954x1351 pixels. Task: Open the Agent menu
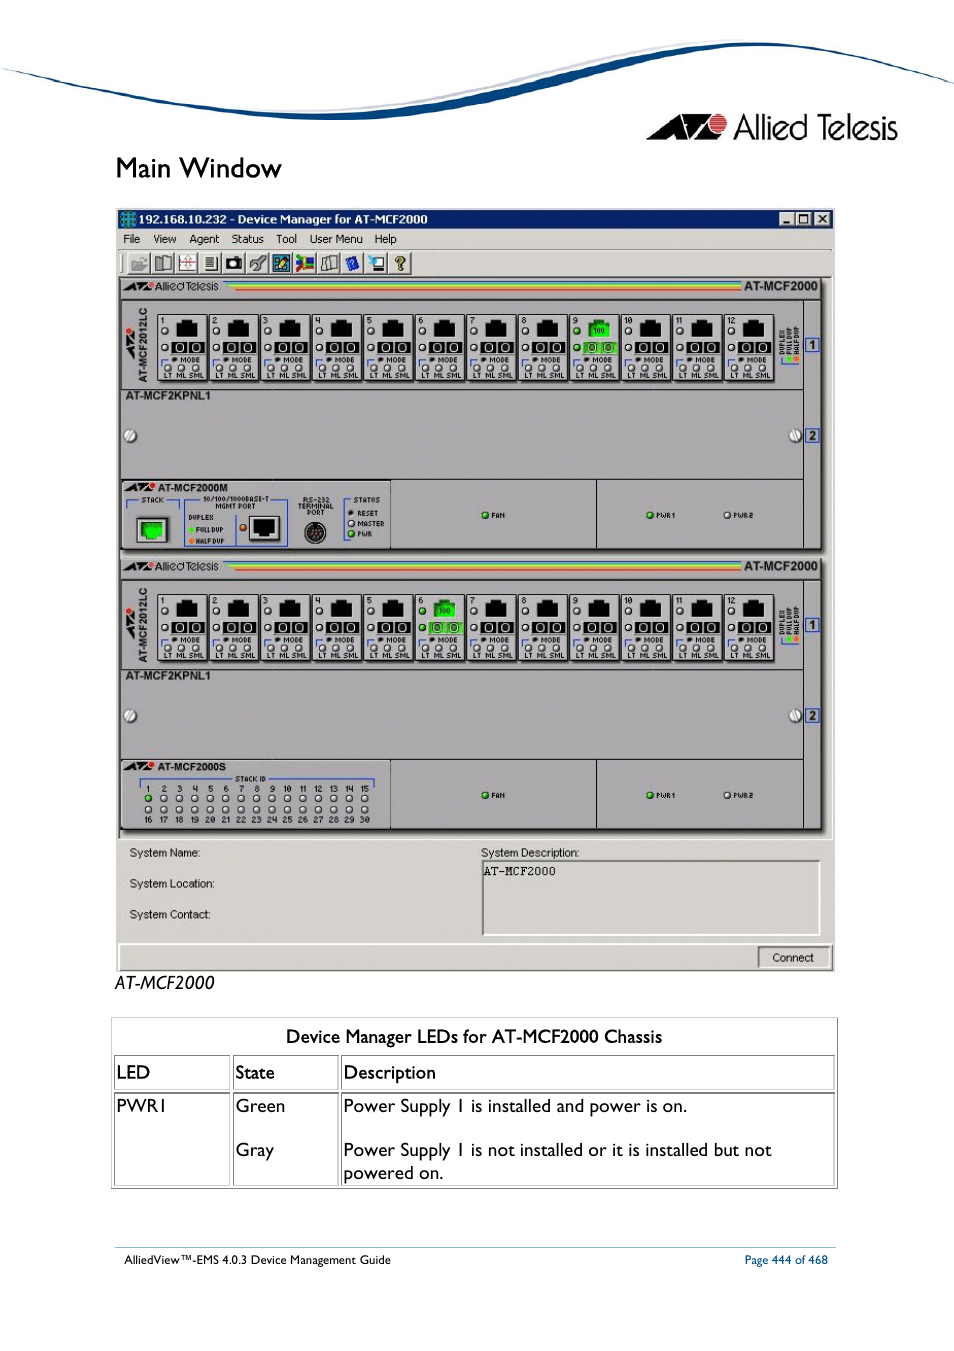(x=204, y=239)
